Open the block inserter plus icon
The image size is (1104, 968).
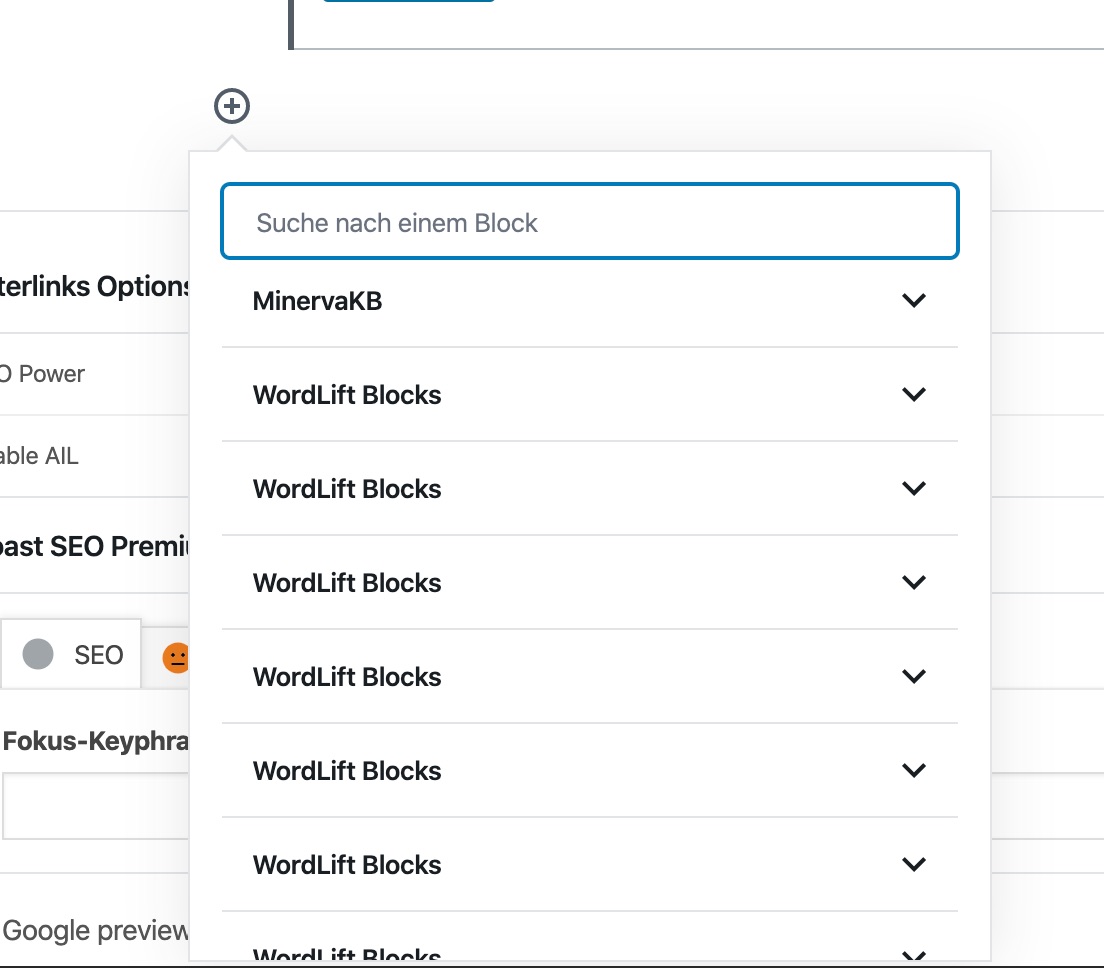[x=231, y=105]
